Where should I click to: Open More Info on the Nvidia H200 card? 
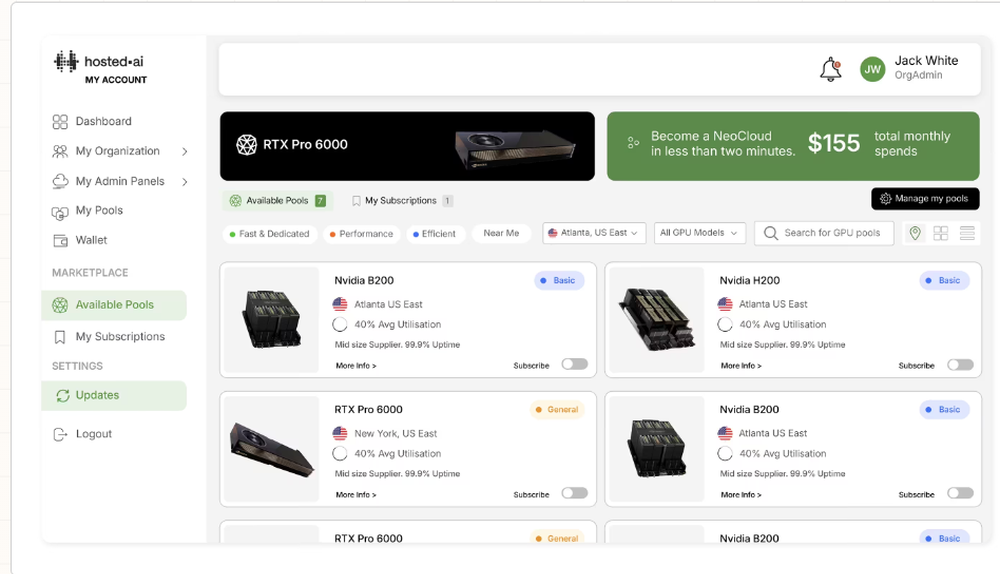tap(741, 366)
